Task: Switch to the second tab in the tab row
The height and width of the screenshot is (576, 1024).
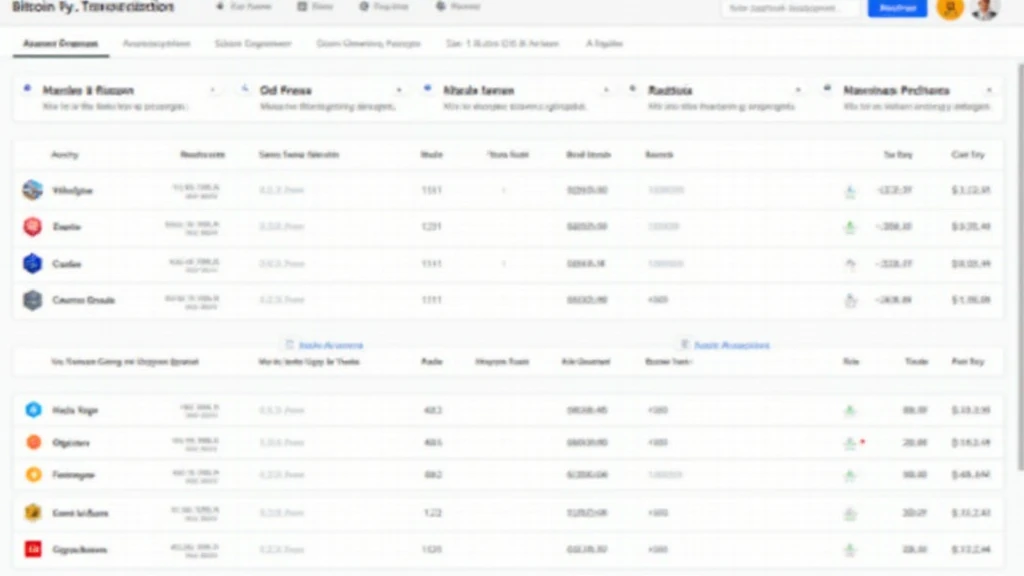Action: pos(155,44)
